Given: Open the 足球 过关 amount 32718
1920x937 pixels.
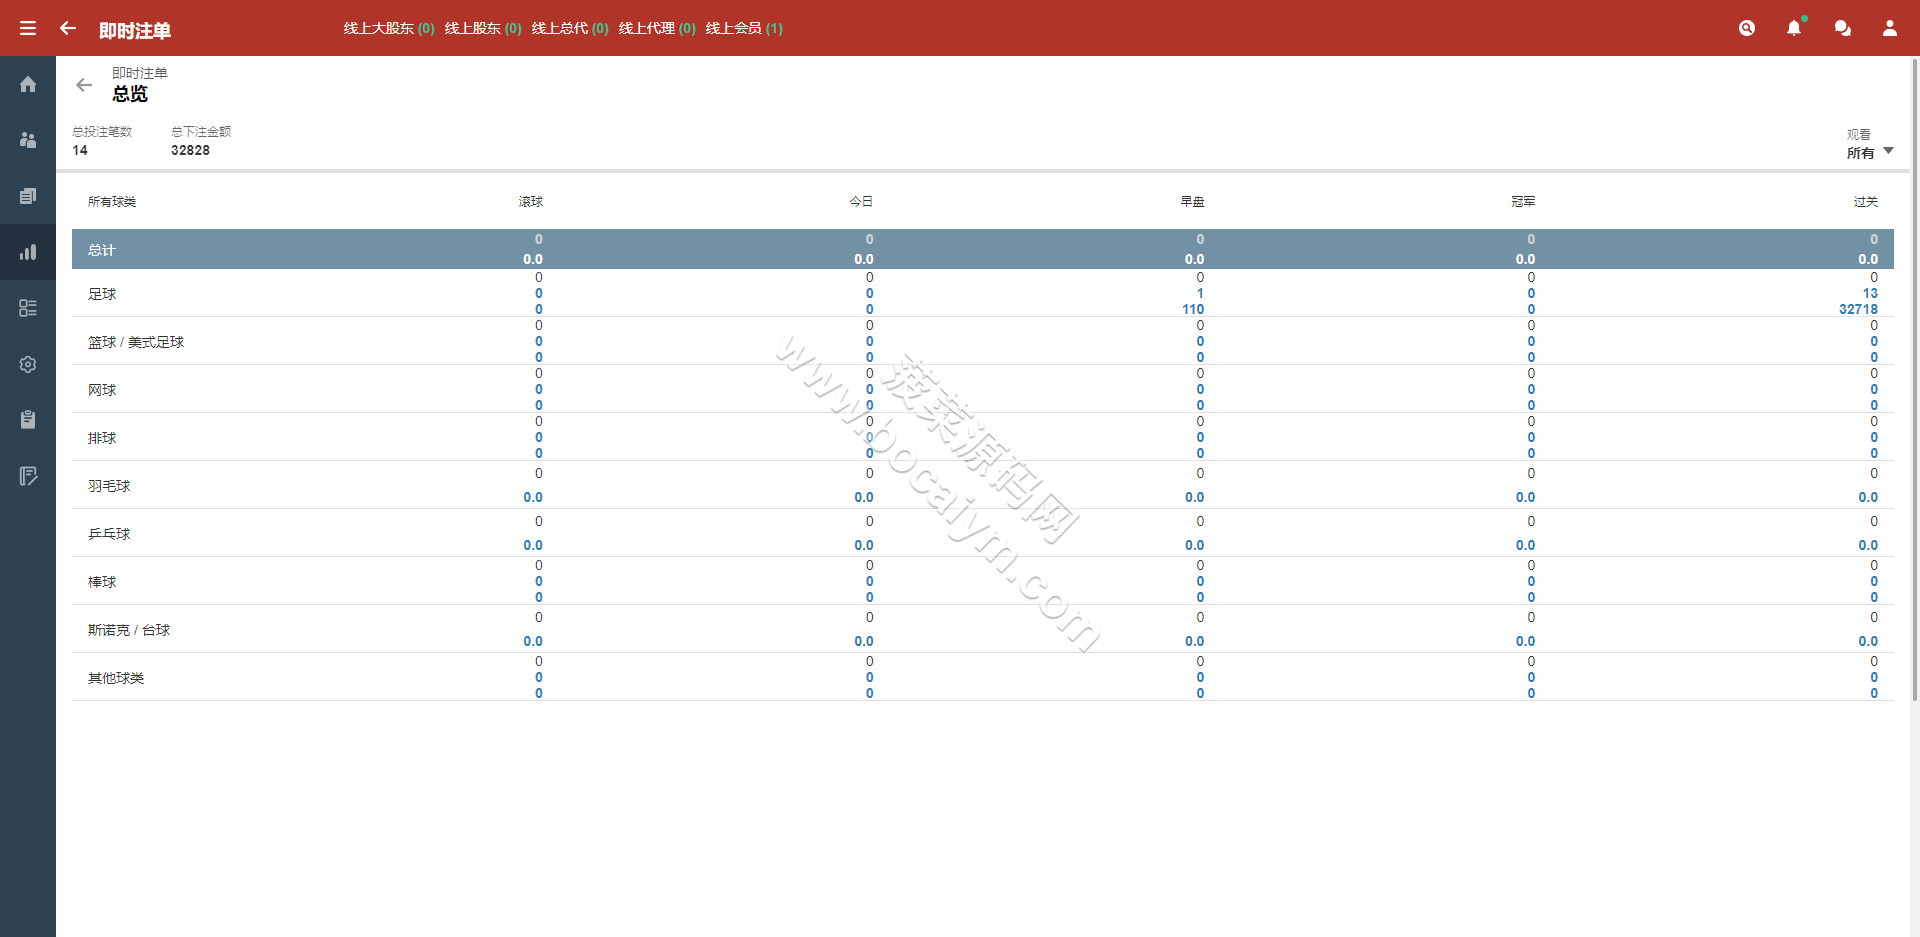Looking at the screenshot, I should click(x=1858, y=309).
